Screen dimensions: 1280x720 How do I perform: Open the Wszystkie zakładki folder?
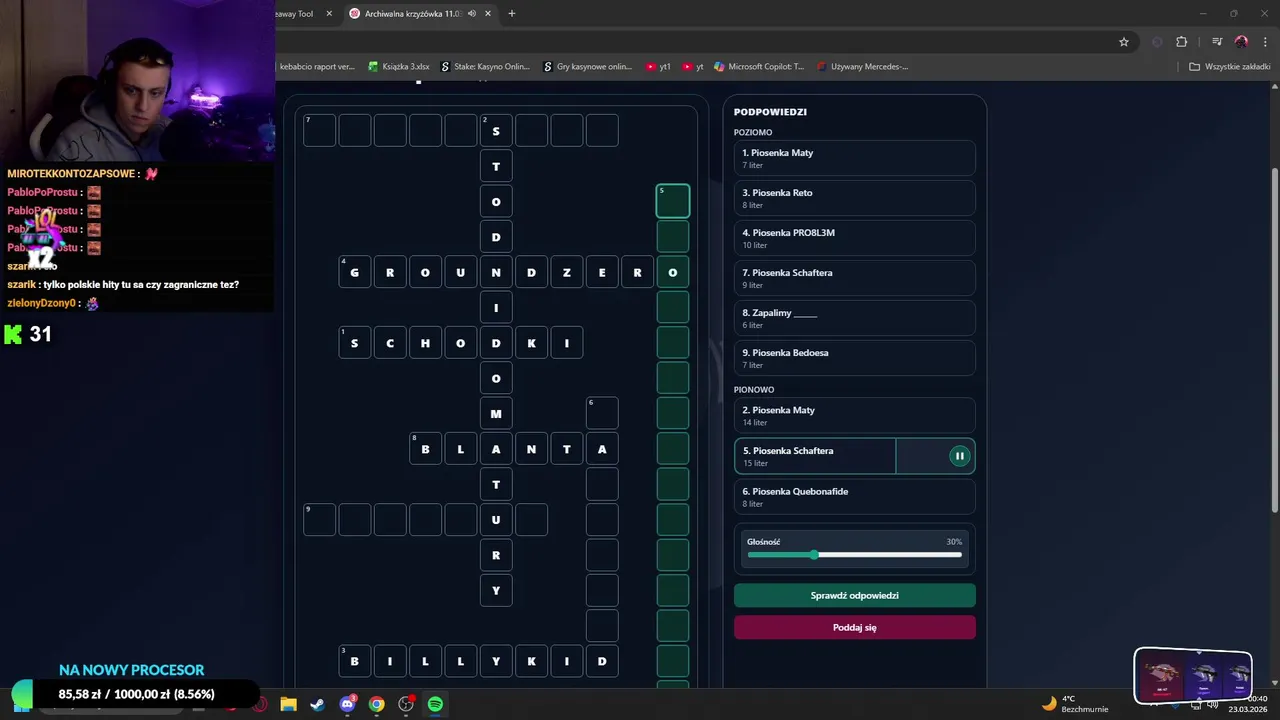pyautogui.click(x=1229, y=67)
